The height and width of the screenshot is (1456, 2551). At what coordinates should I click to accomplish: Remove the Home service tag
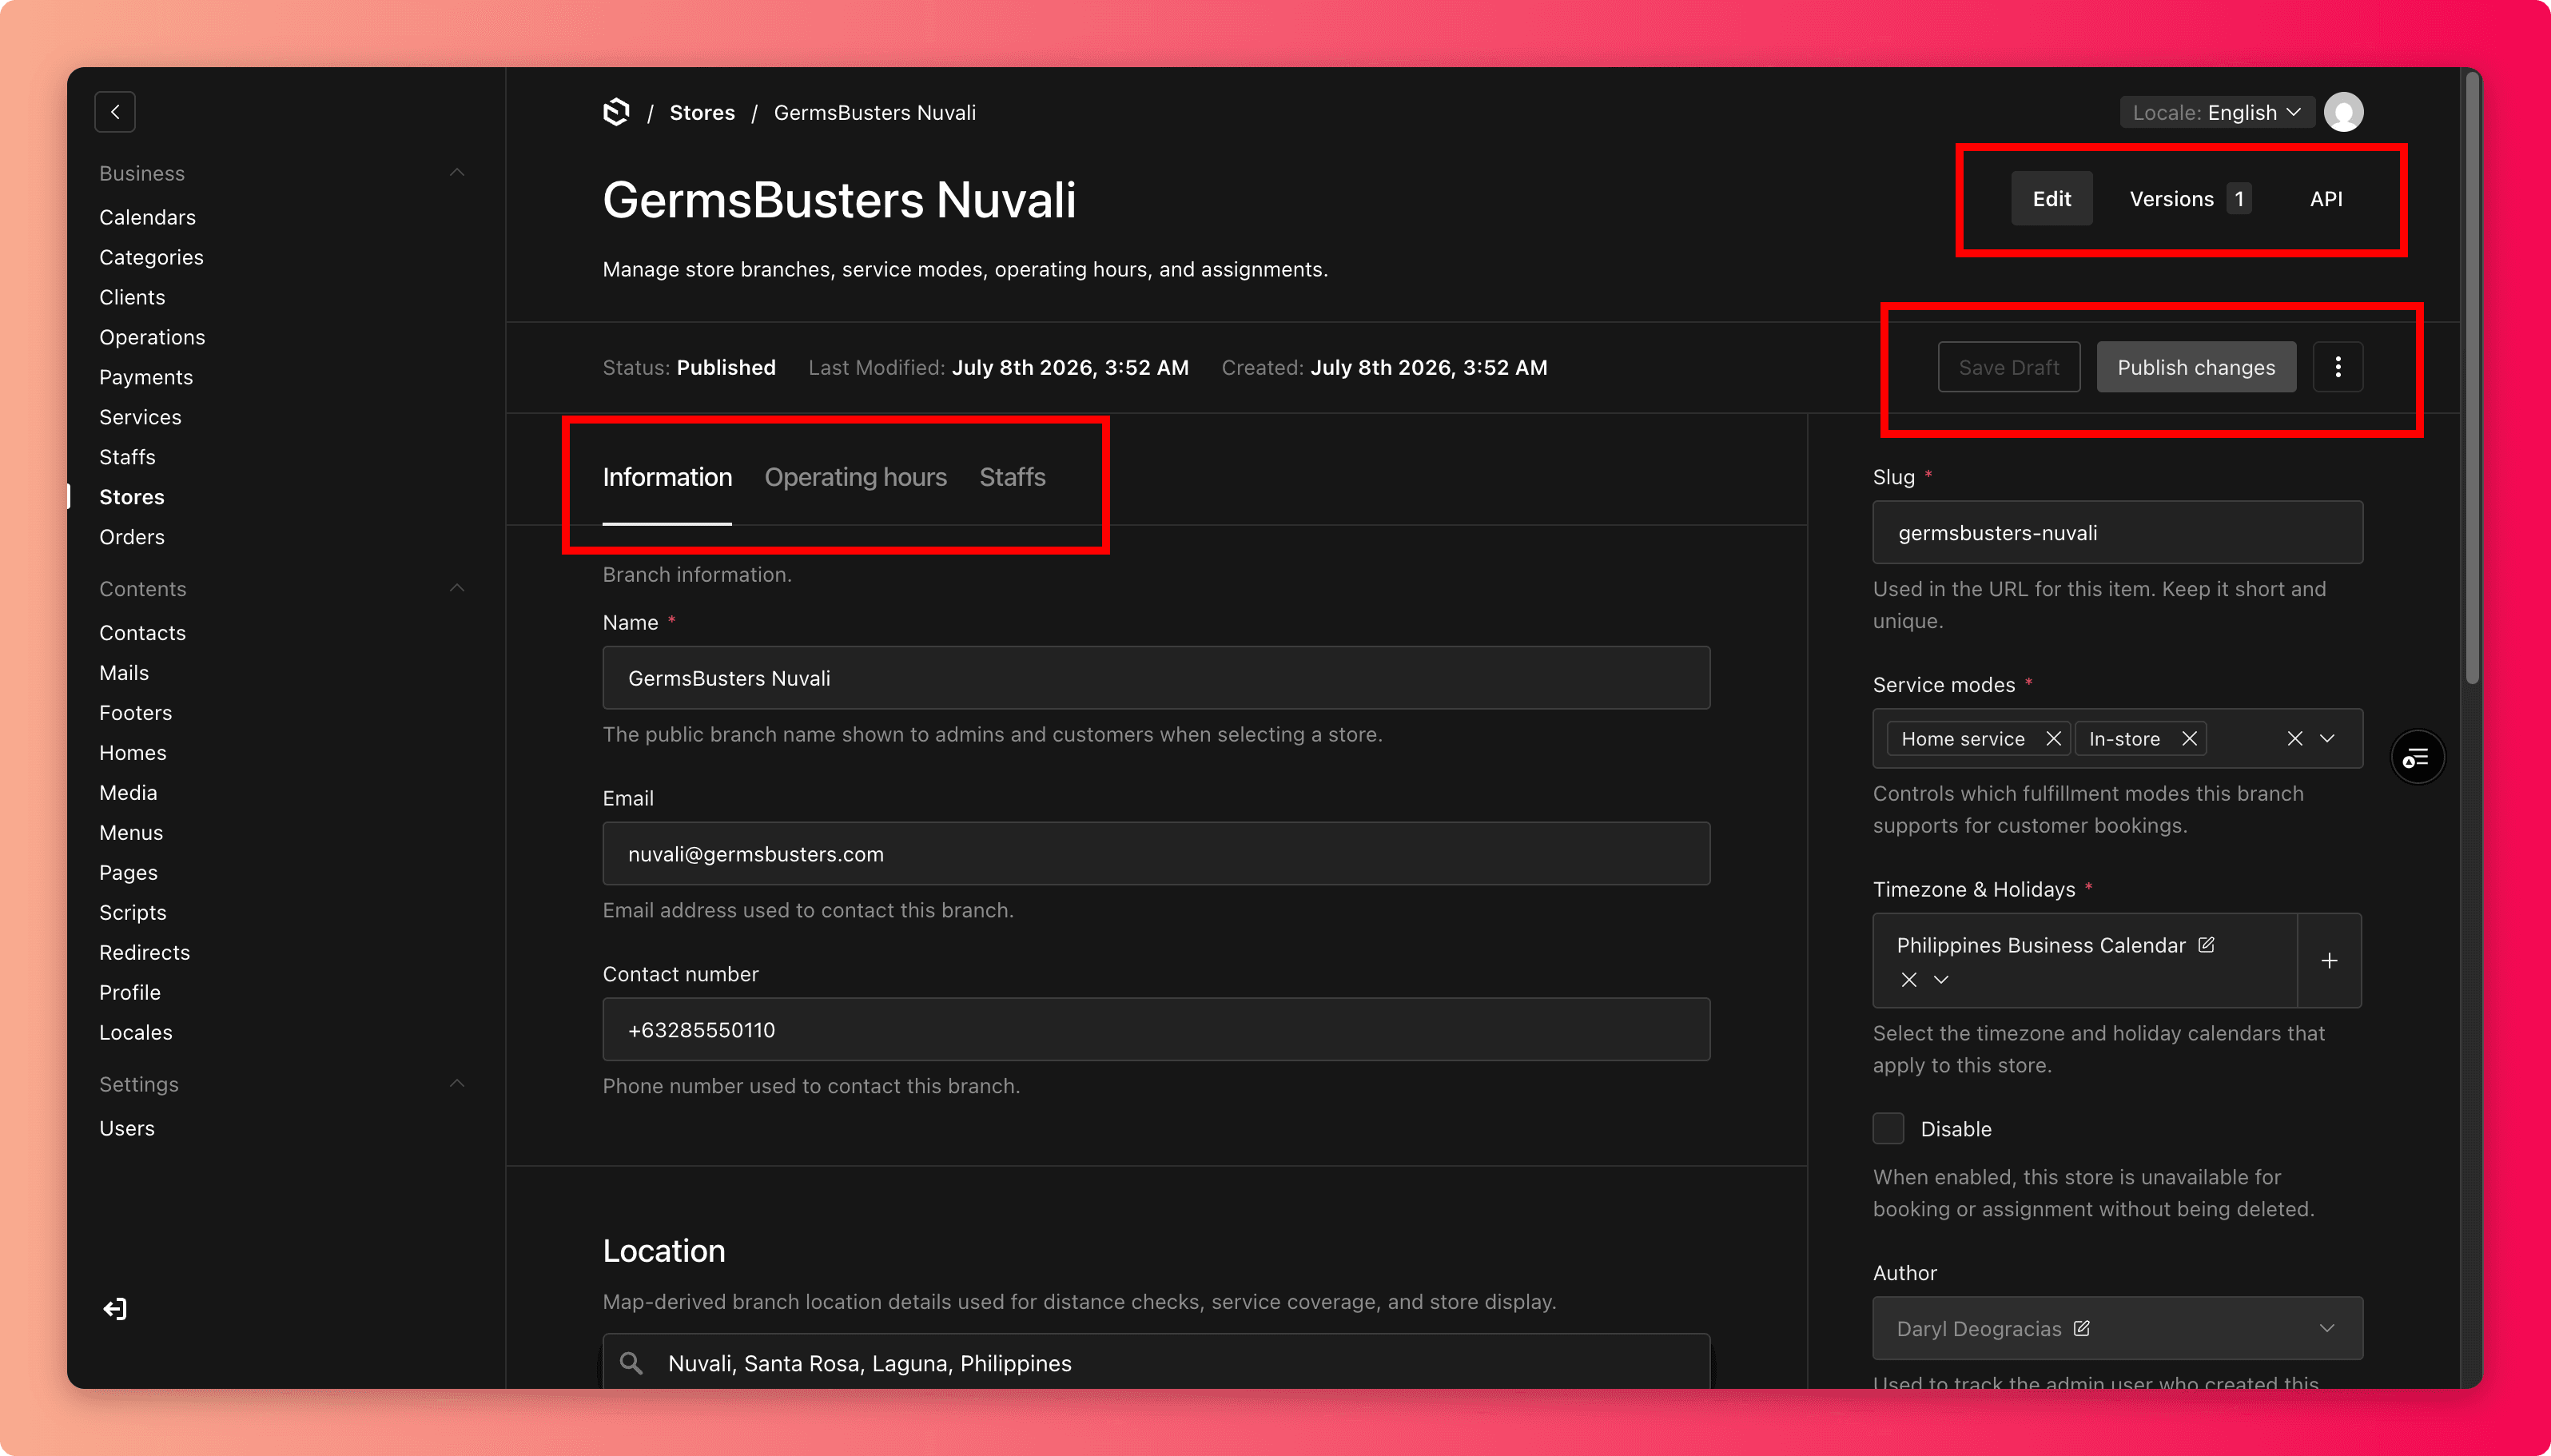[x=2053, y=738]
